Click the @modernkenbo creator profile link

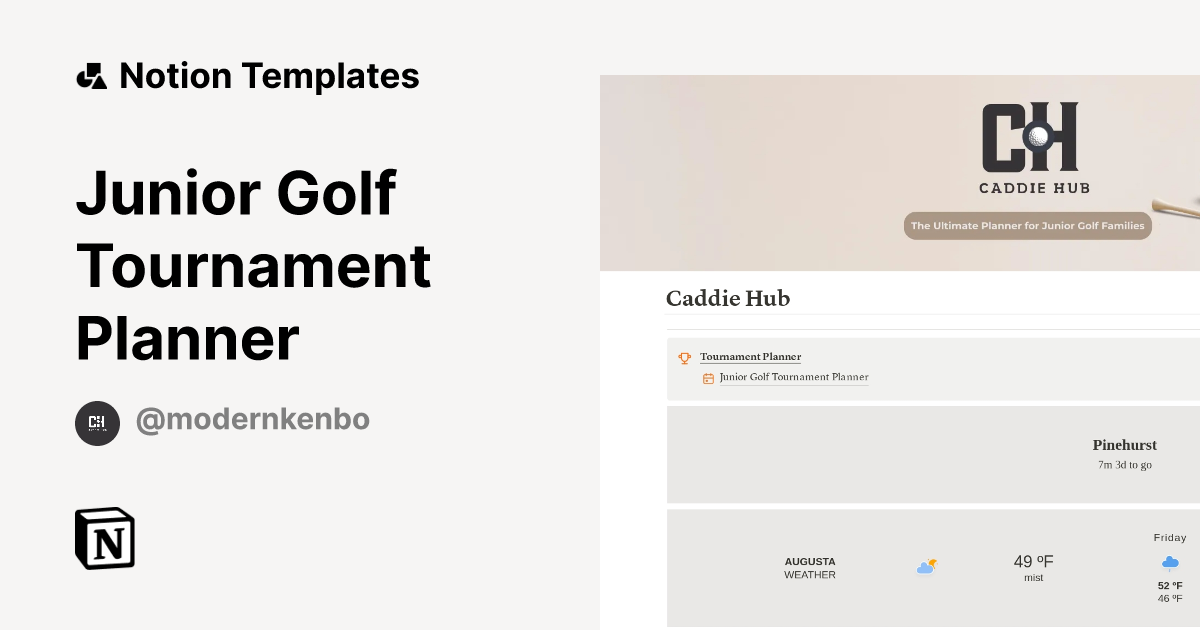click(x=252, y=420)
